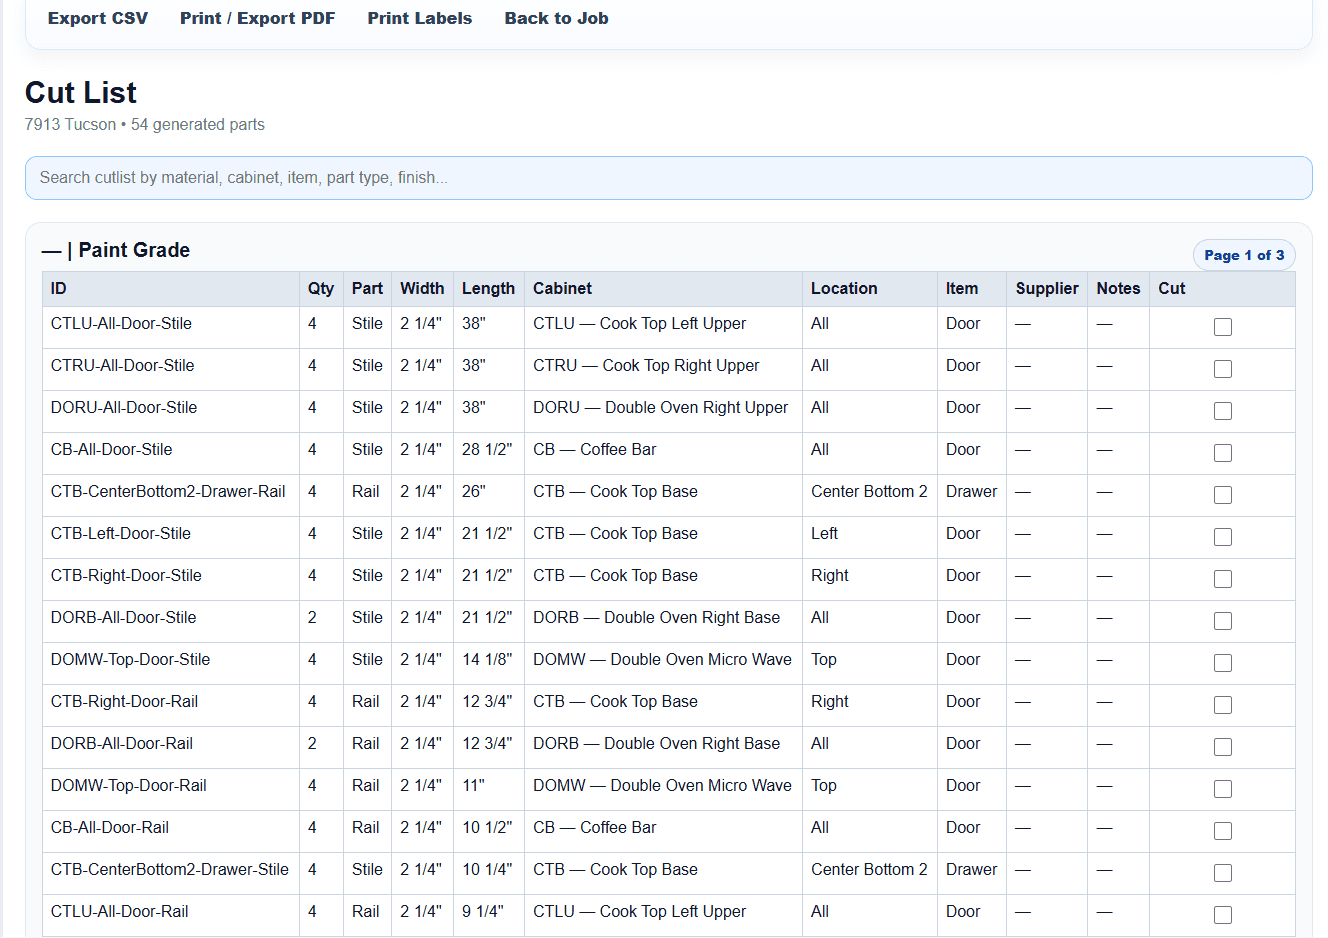Screen dimensions: 1328x938
Task: Click the Qty column header
Action: coord(321,288)
